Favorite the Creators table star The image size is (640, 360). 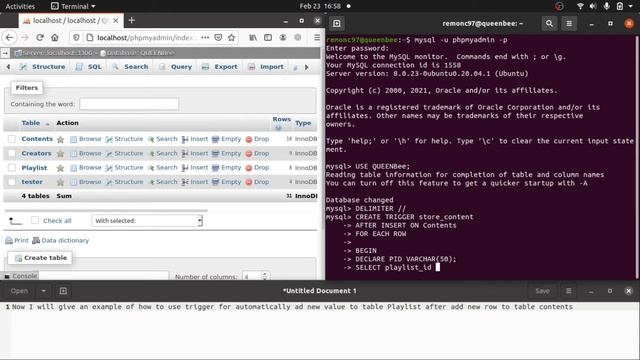60,154
